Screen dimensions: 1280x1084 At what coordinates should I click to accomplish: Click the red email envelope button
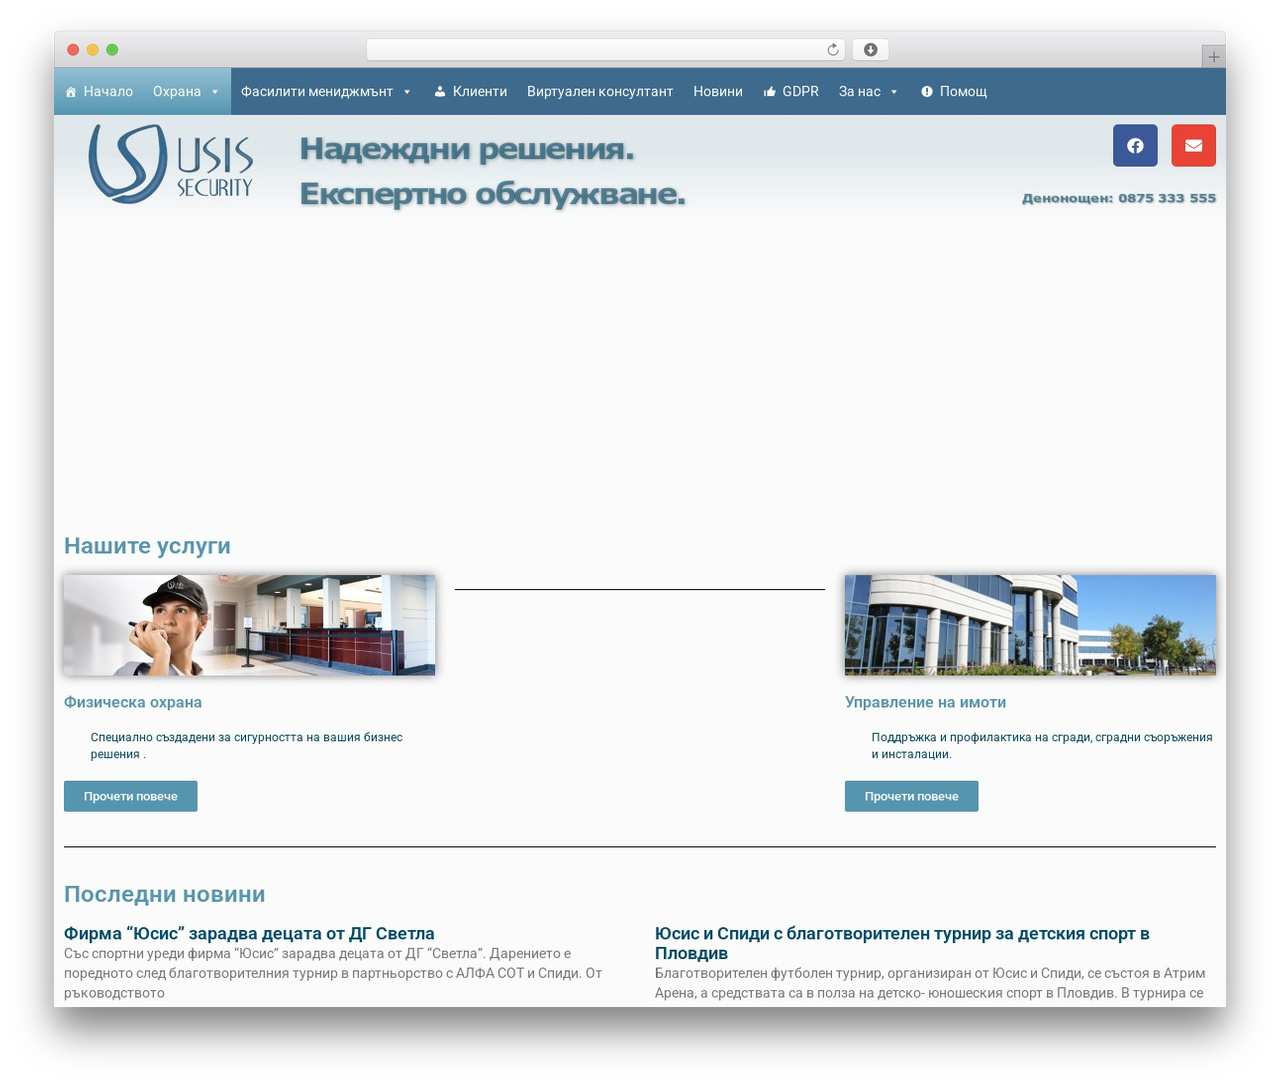[x=1194, y=145]
